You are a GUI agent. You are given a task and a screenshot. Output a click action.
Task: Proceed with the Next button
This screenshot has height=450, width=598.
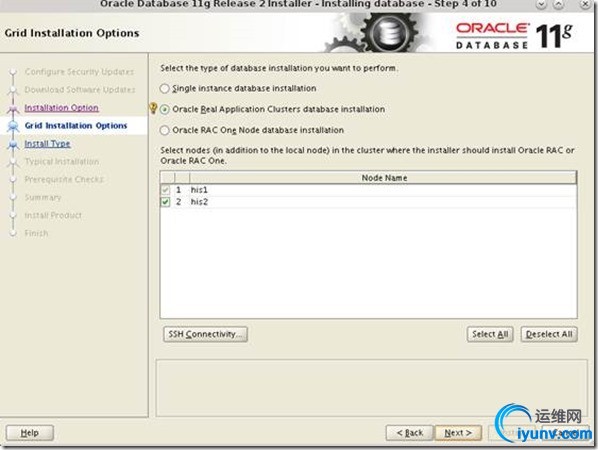pyautogui.click(x=458, y=433)
